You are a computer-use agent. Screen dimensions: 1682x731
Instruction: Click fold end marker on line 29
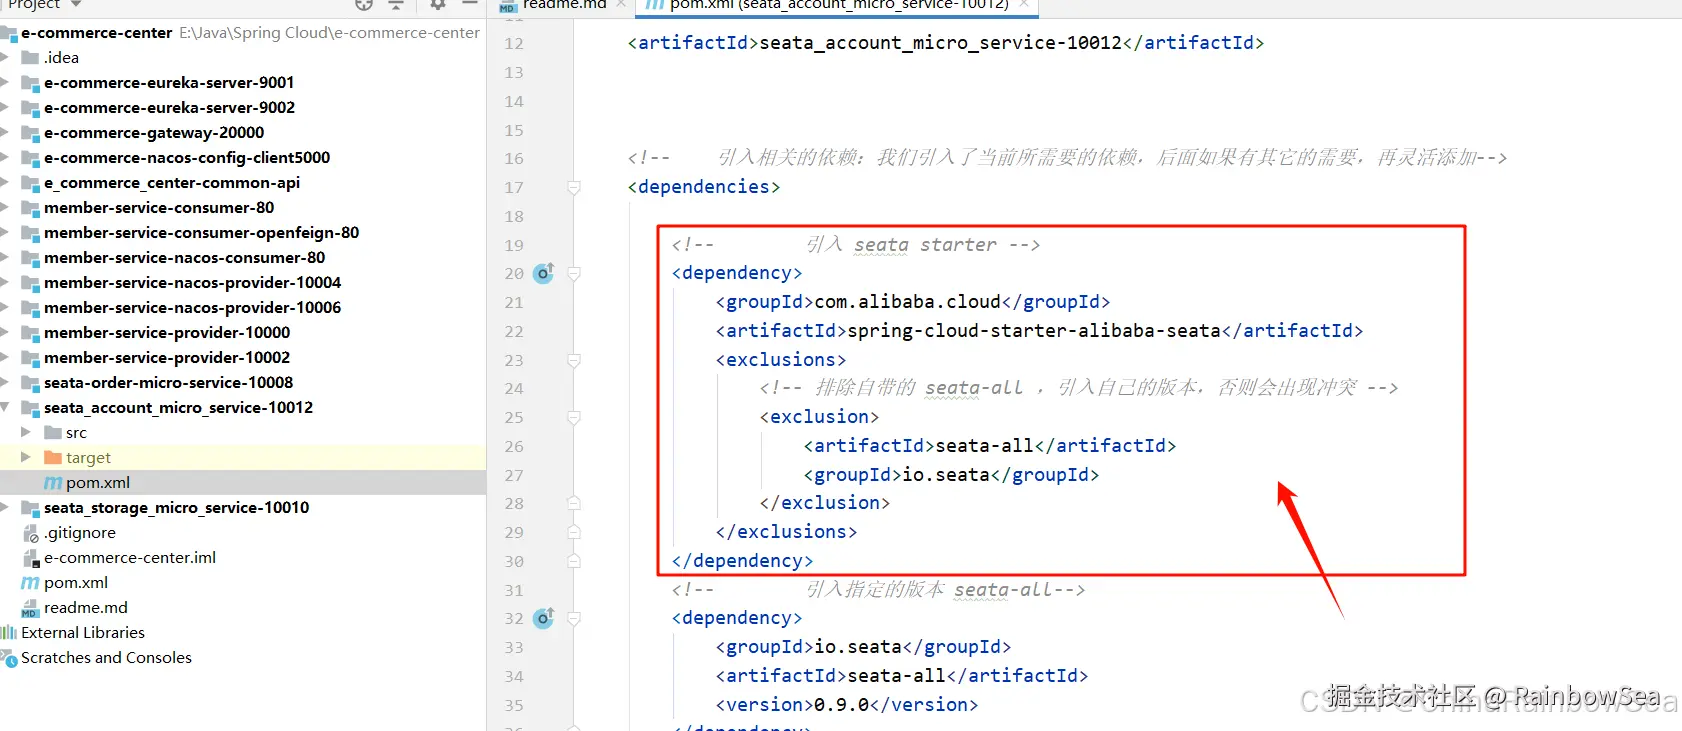(574, 532)
